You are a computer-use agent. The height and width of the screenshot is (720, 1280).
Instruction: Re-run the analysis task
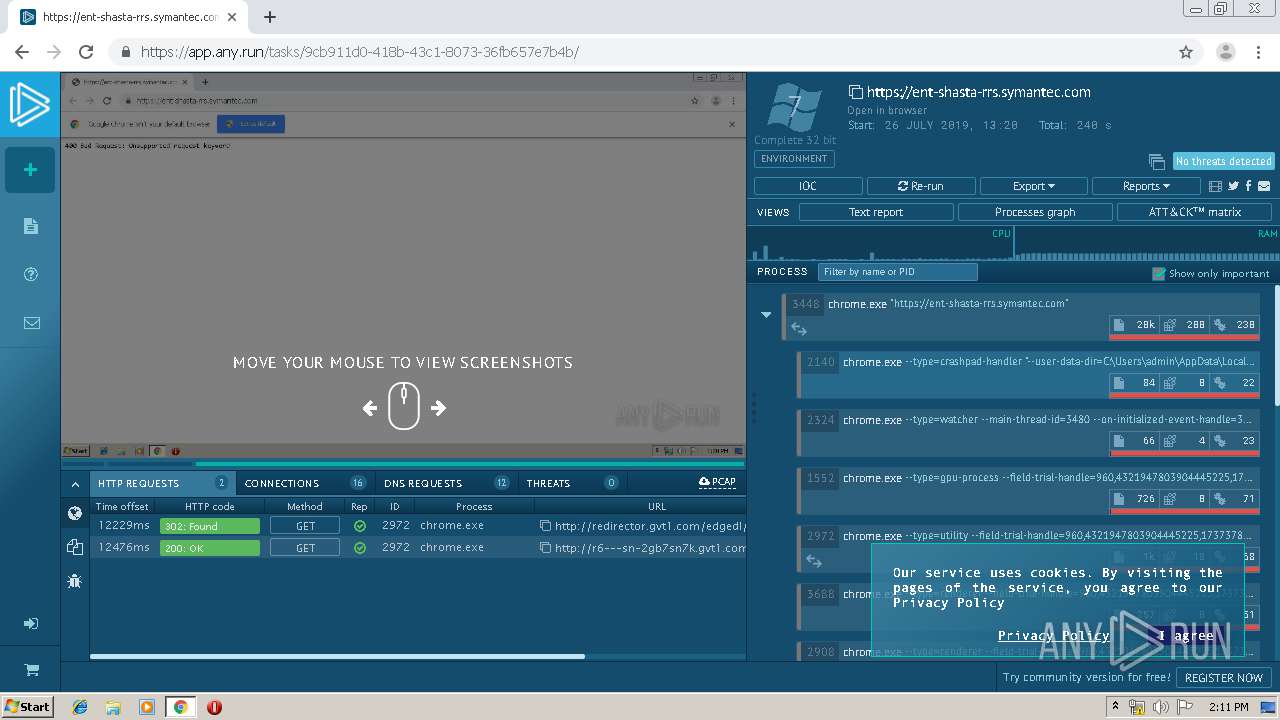(920, 186)
